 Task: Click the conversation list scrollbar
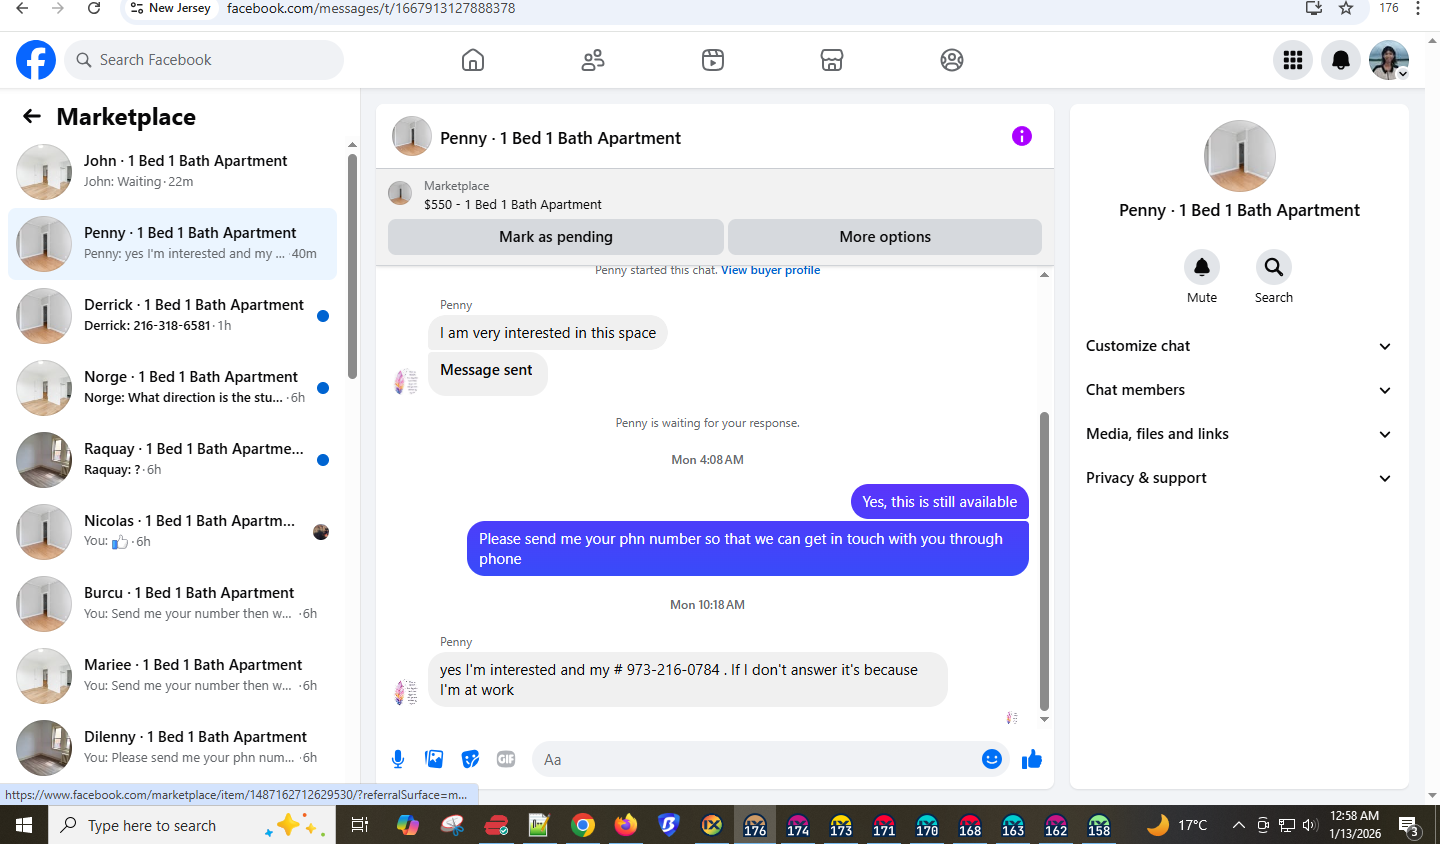[352, 266]
